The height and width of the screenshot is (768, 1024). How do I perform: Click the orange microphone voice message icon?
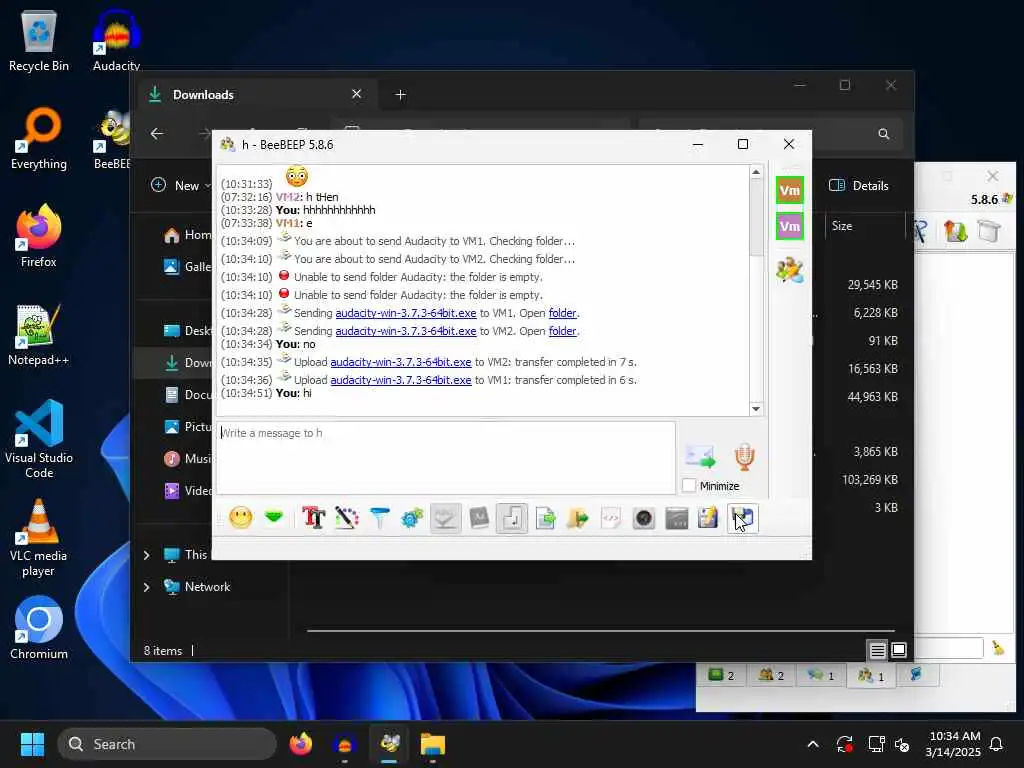coord(744,456)
